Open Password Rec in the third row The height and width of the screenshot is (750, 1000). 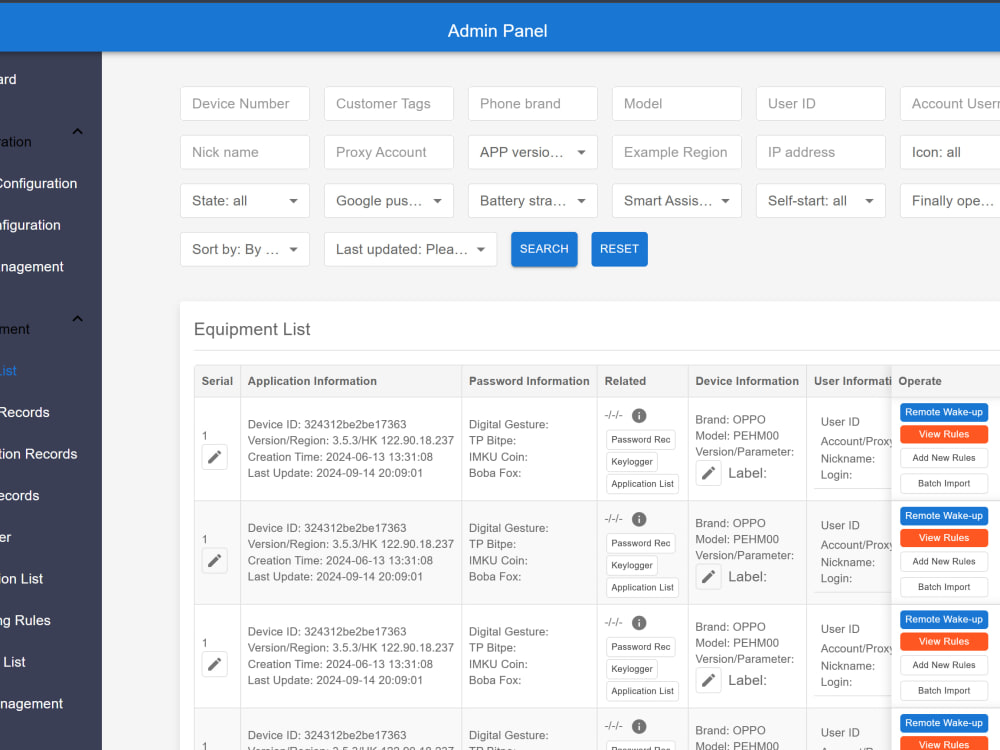pos(640,647)
